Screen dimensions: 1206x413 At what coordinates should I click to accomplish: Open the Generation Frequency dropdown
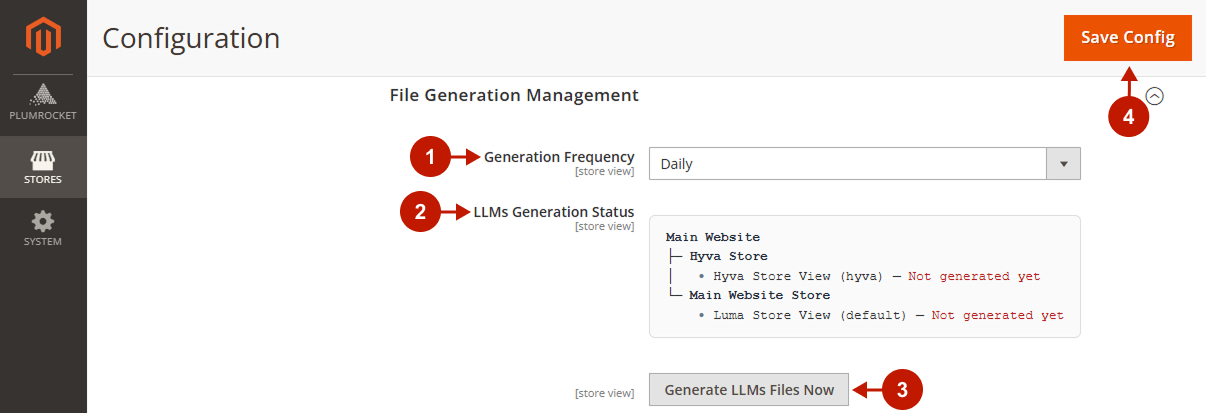tap(865, 164)
